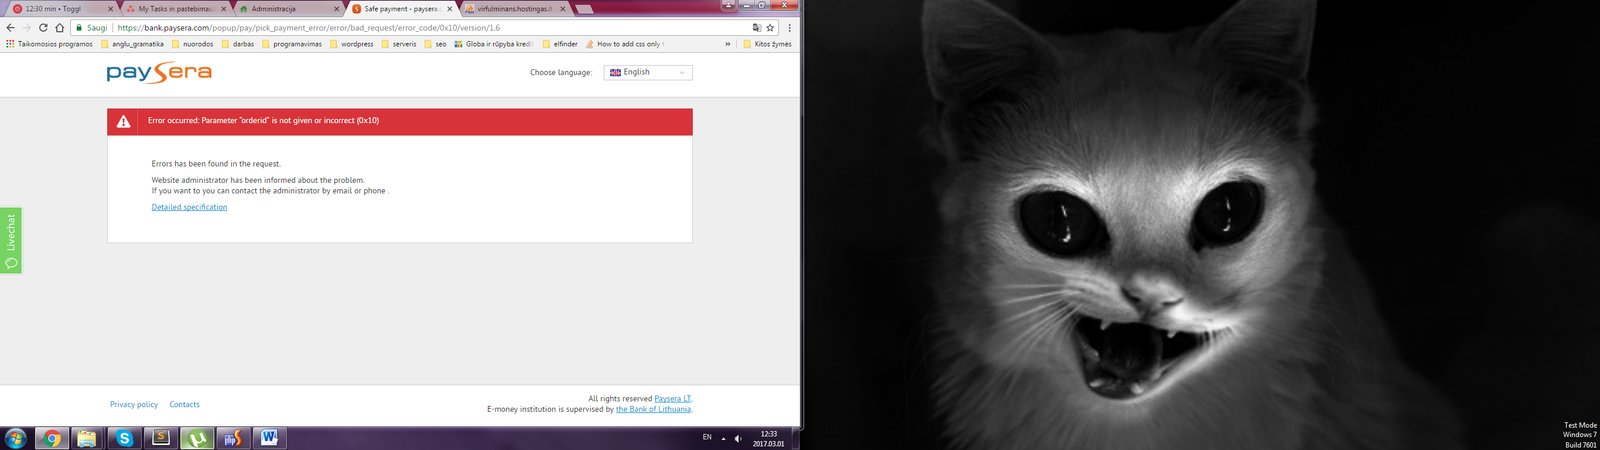Expand the bookmarks overflow chevron
Screen dimensions: 1600x450
(728, 44)
